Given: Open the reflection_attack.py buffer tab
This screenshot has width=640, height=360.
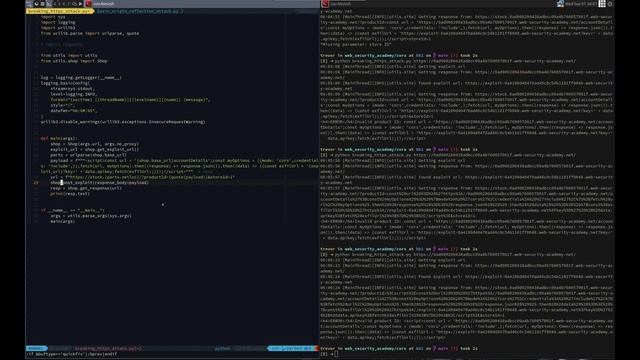Looking at the screenshot, I should point(139,11).
